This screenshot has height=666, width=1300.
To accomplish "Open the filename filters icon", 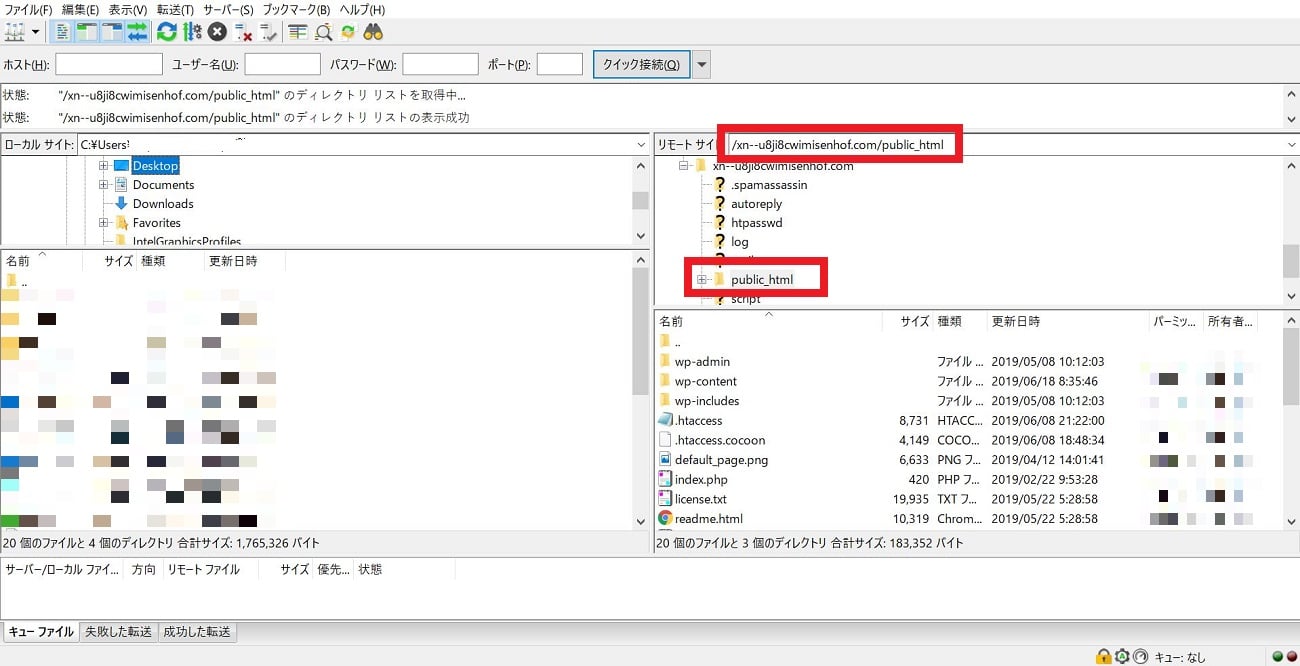I will [297, 32].
